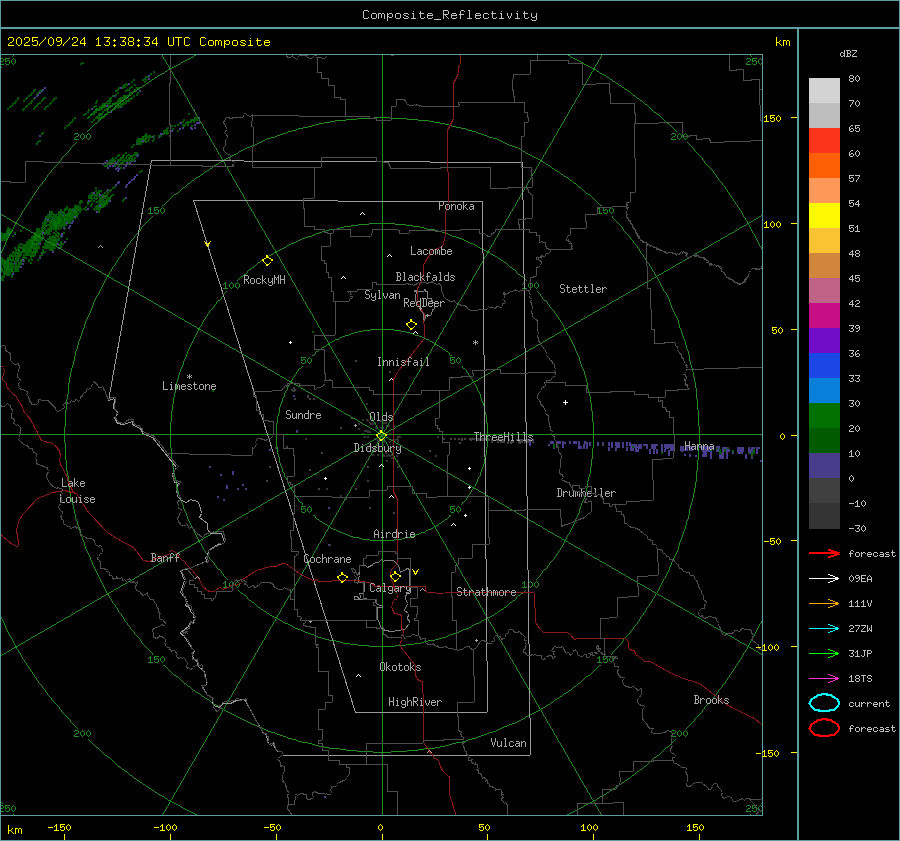This screenshot has height=841, width=900.
Task: Click the orange 111V arrow in legend
Action: click(824, 603)
